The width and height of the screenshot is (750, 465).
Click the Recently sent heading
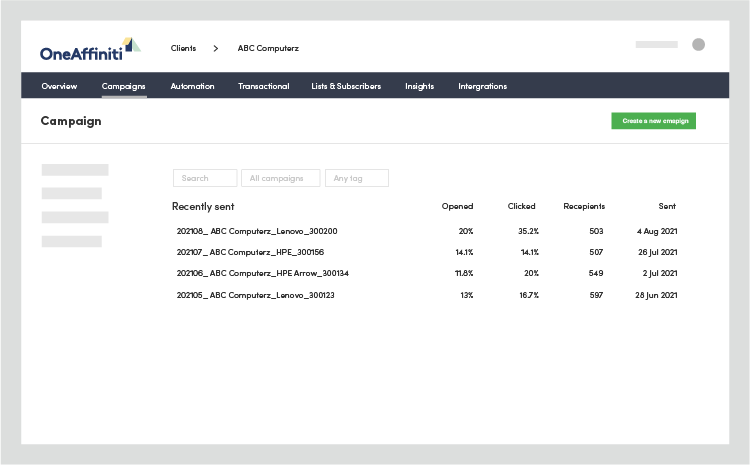point(203,206)
